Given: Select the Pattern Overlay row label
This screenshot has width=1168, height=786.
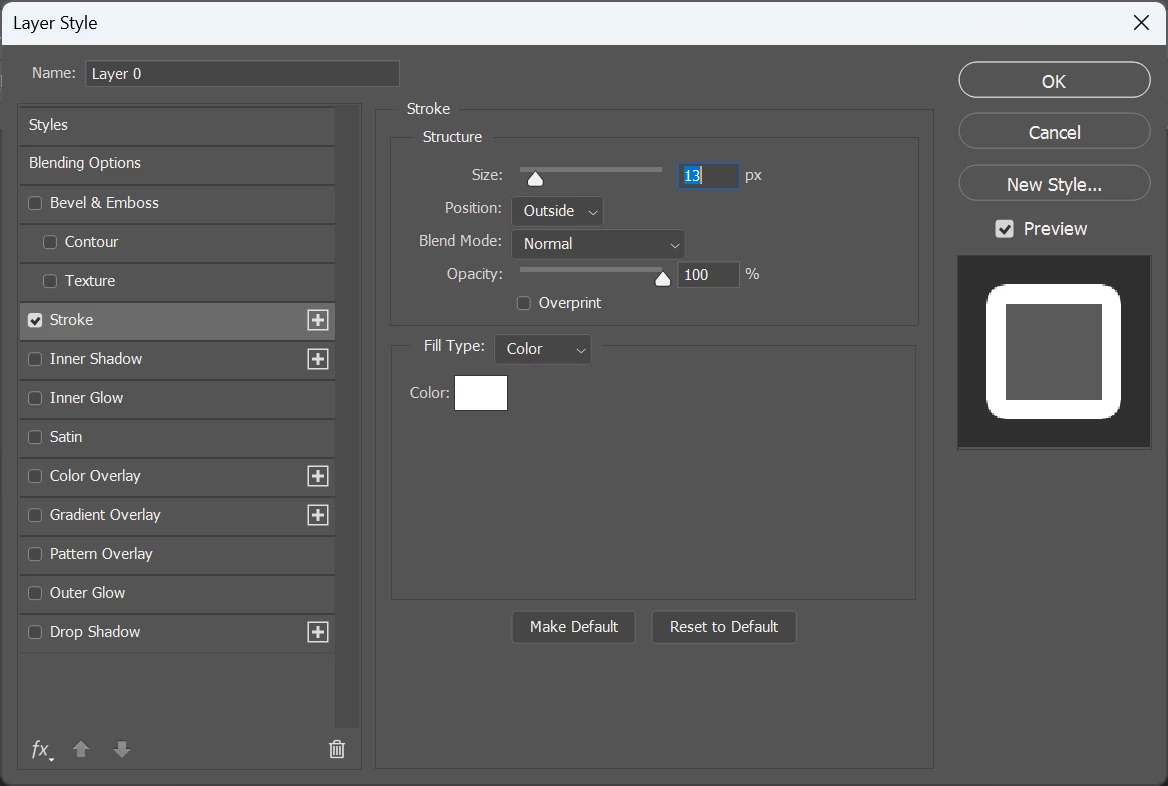Looking at the screenshot, I should [x=101, y=554].
